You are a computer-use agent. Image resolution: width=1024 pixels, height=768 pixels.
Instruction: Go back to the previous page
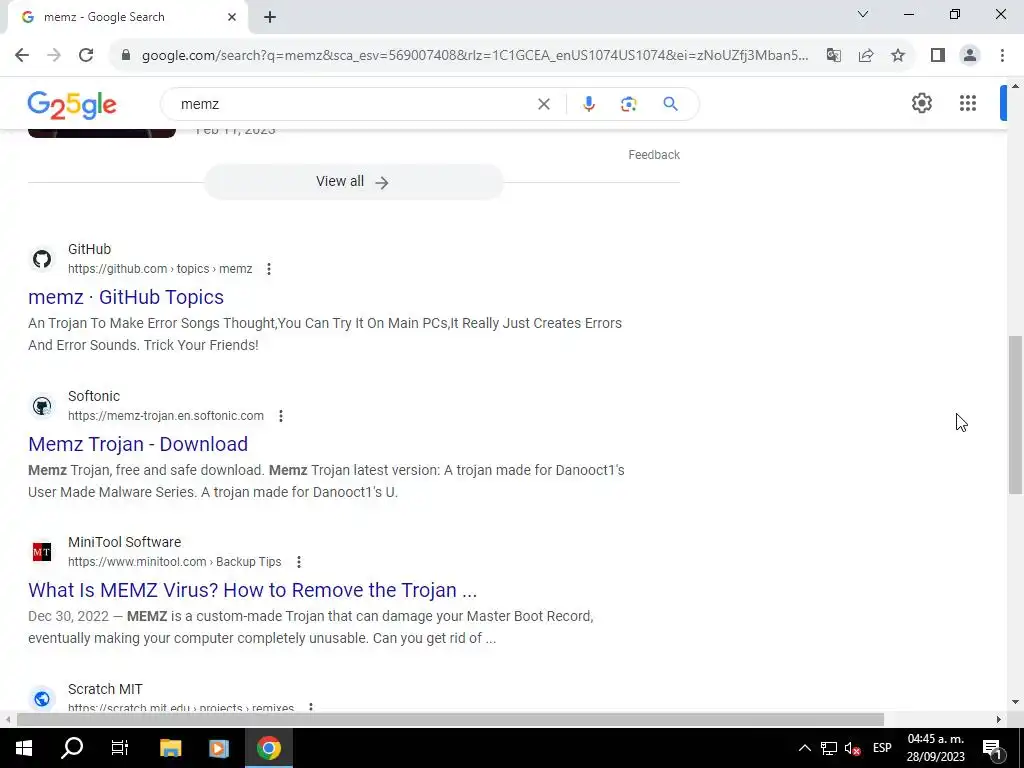point(22,55)
